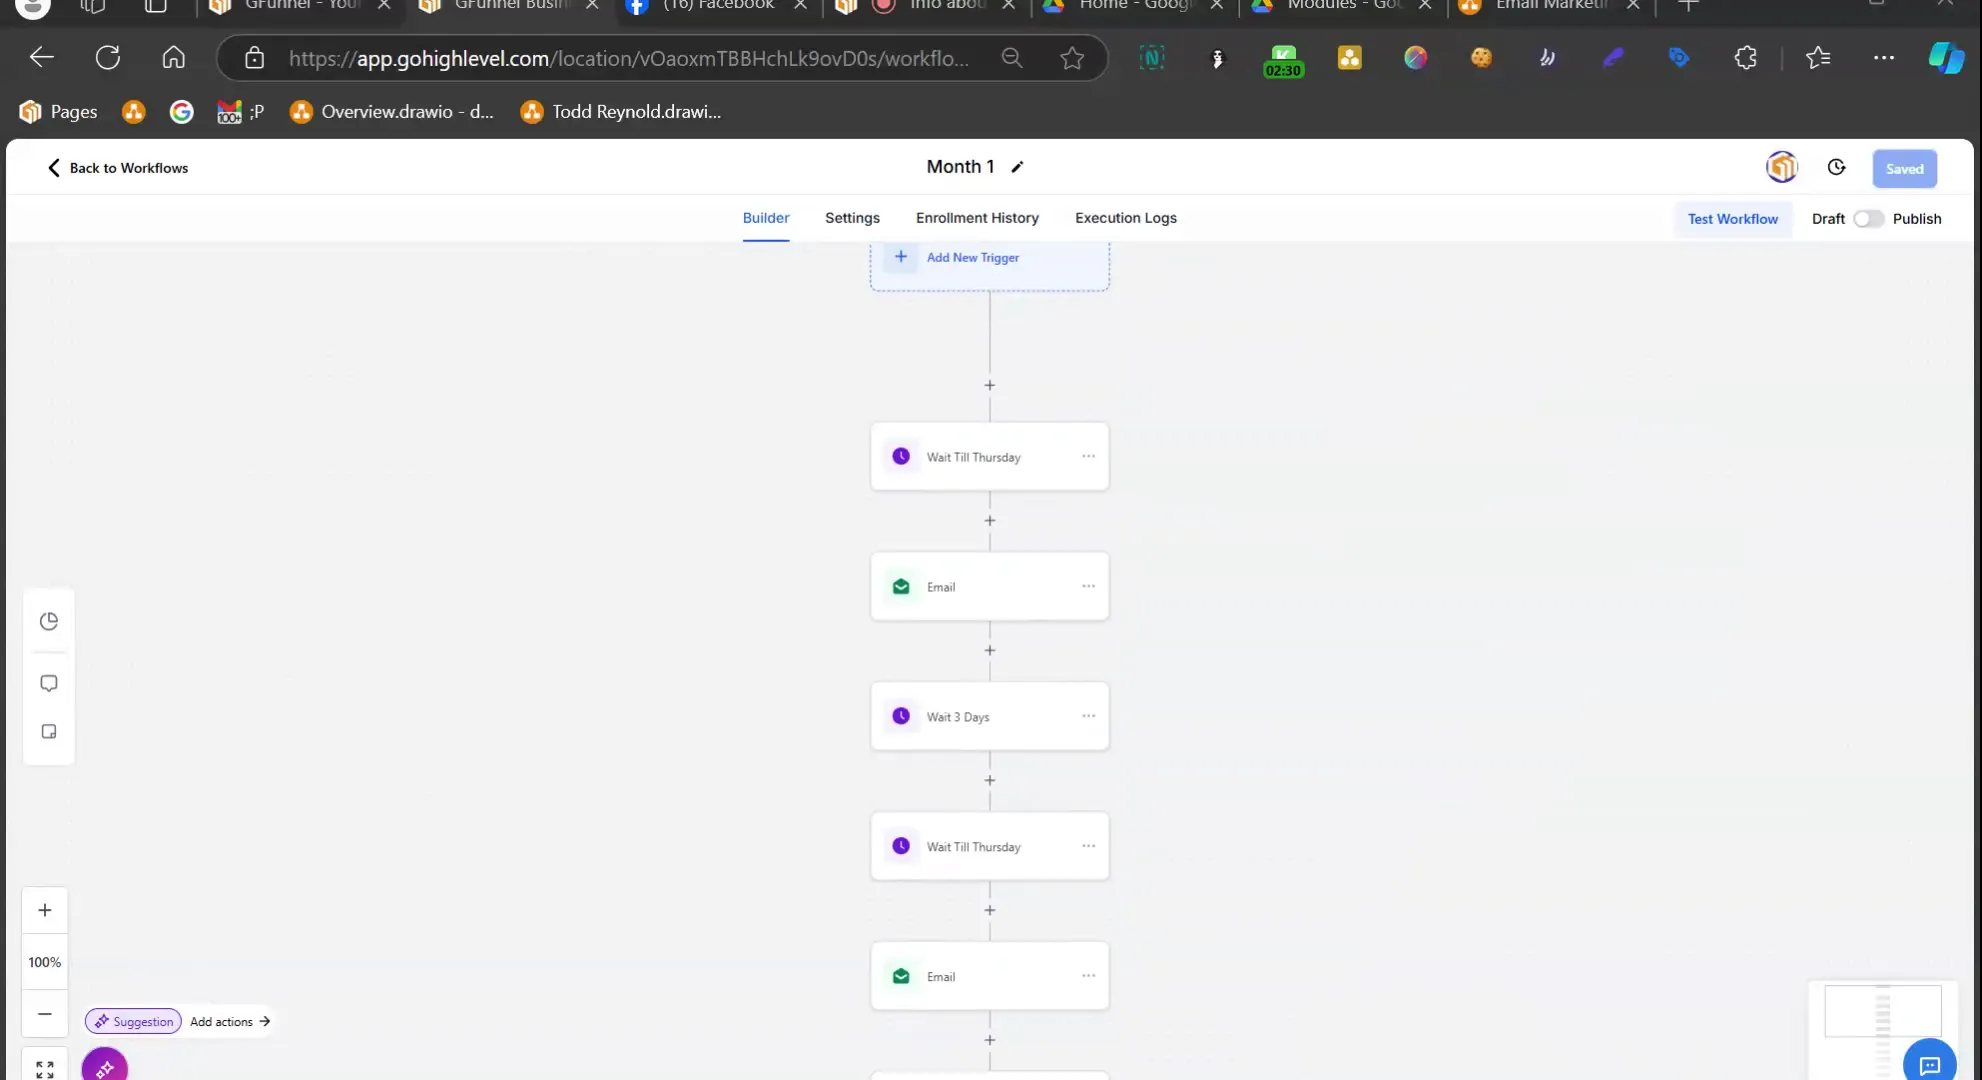Image resolution: width=1982 pixels, height=1080 pixels.
Task: Open the chat support widget
Action: pyautogui.click(x=1929, y=1063)
